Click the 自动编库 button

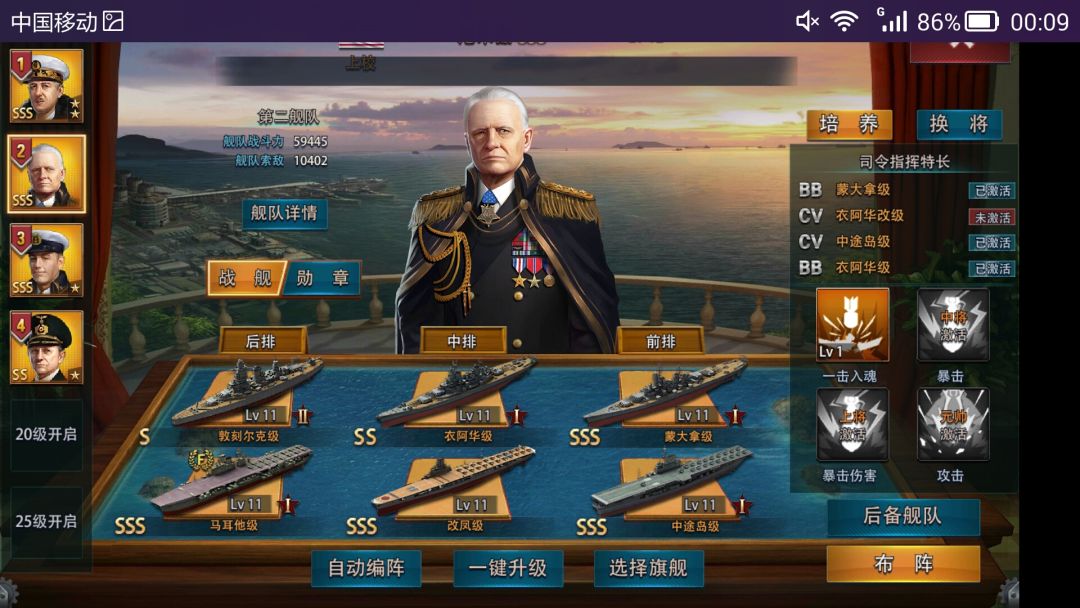pyautogui.click(x=366, y=568)
